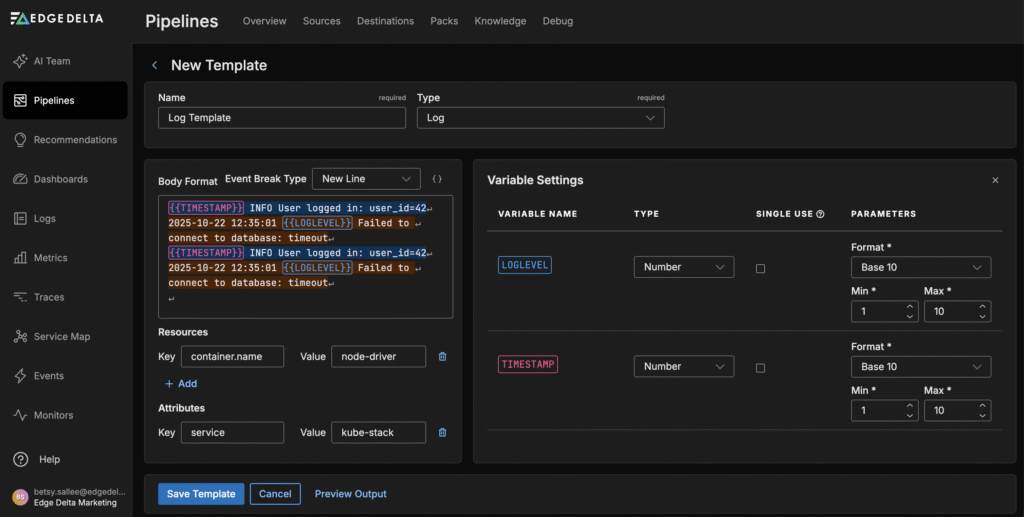
Task: Open the Packs tab
Action: 444,21
